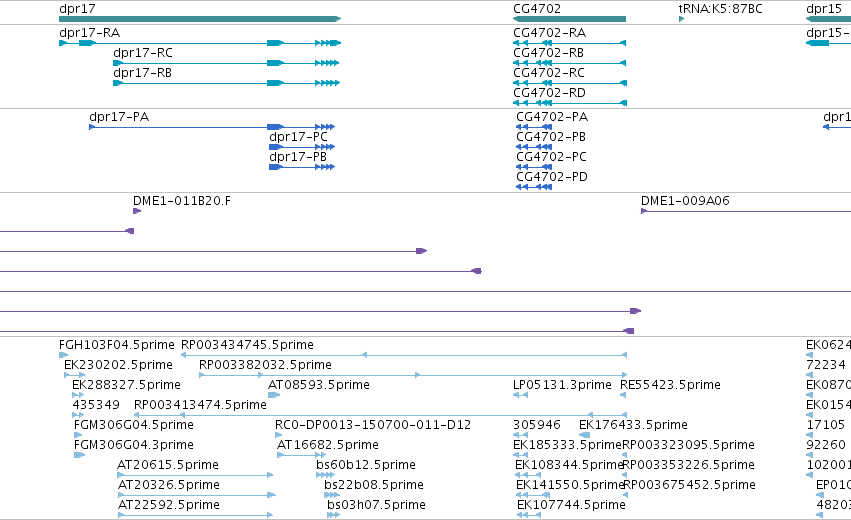Select RC0-DP0013-150700-011-D12 feature
This screenshot has width=851, height=520.
tap(373, 425)
